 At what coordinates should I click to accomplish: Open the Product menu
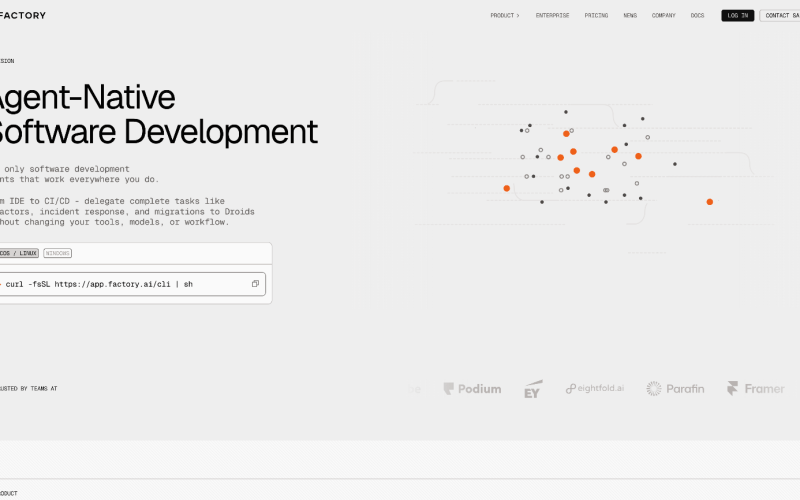(505, 15)
